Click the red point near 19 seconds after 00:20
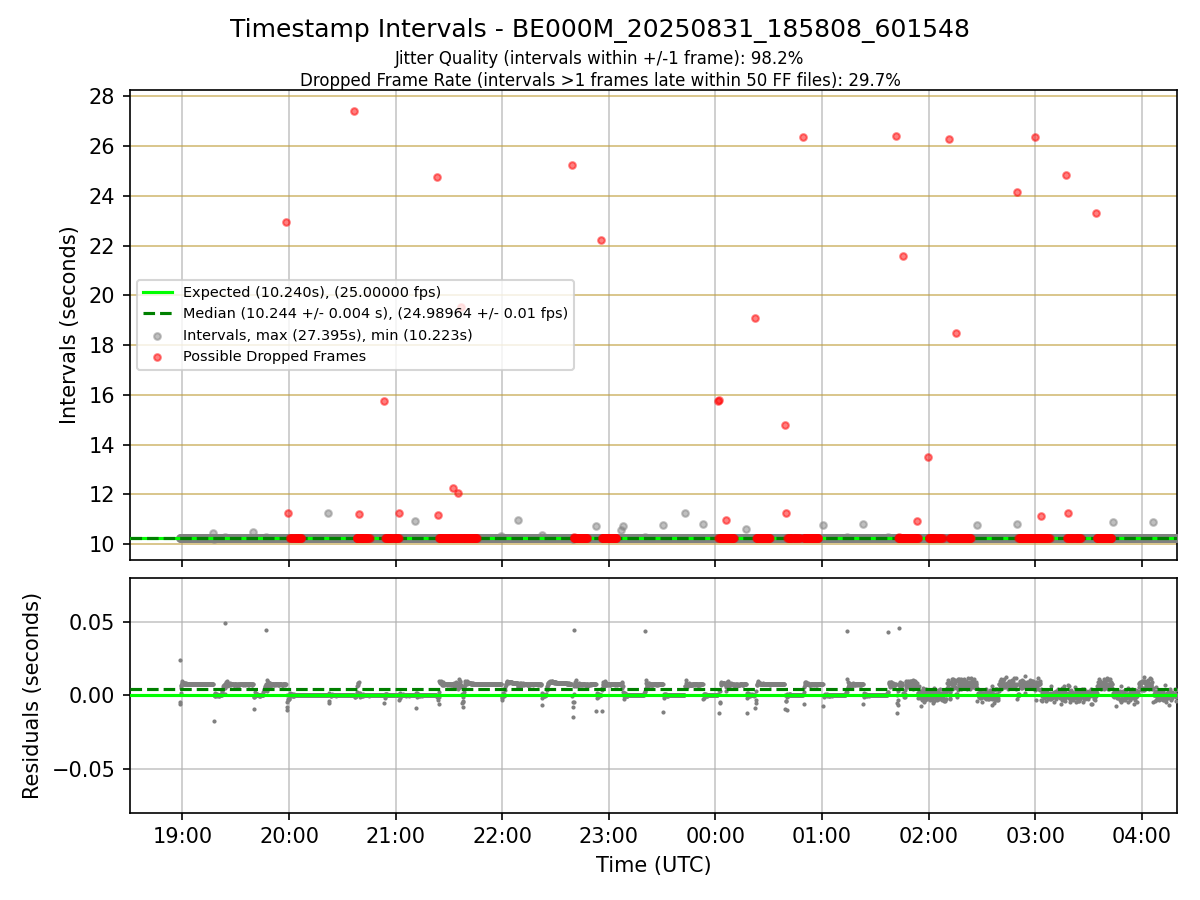Viewport: 1200px width, 900px height. [755, 318]
